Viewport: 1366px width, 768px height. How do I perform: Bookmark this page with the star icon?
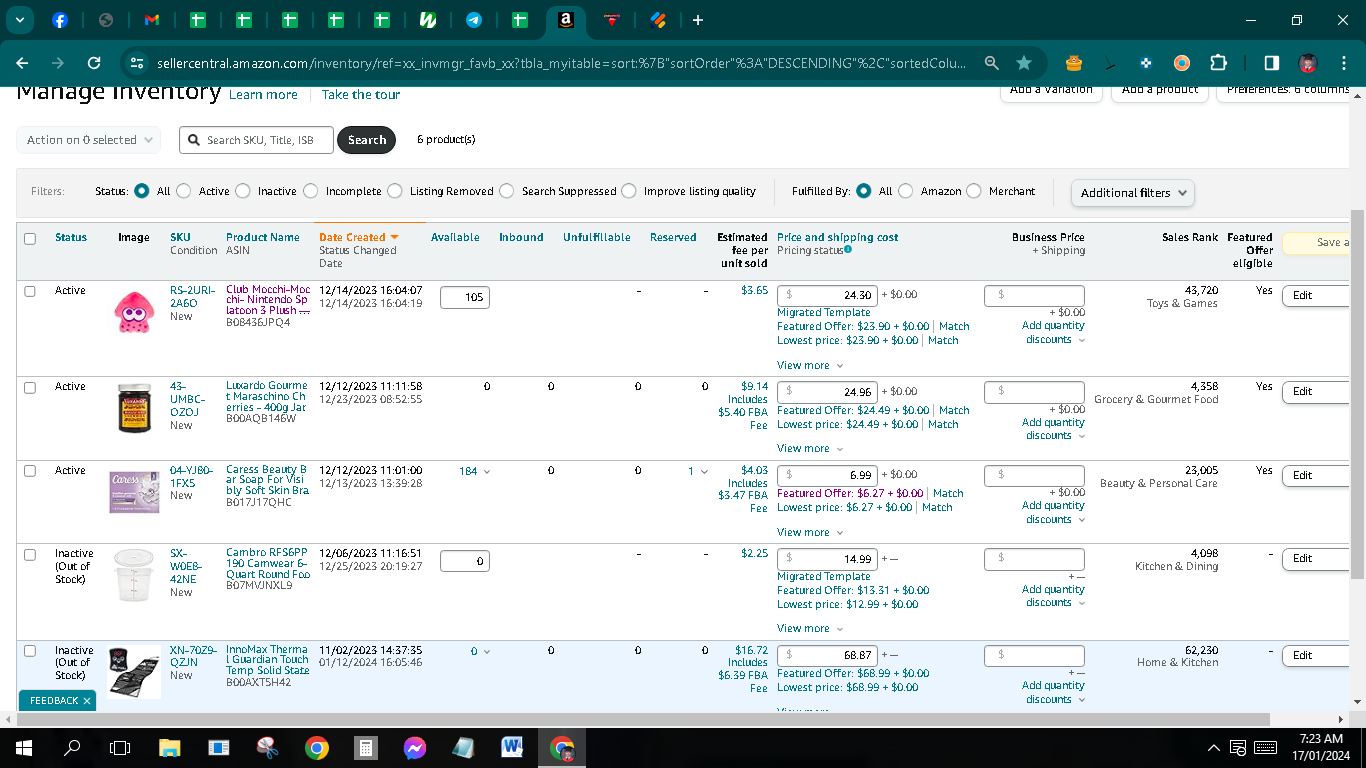click(x=1024, y=63)
